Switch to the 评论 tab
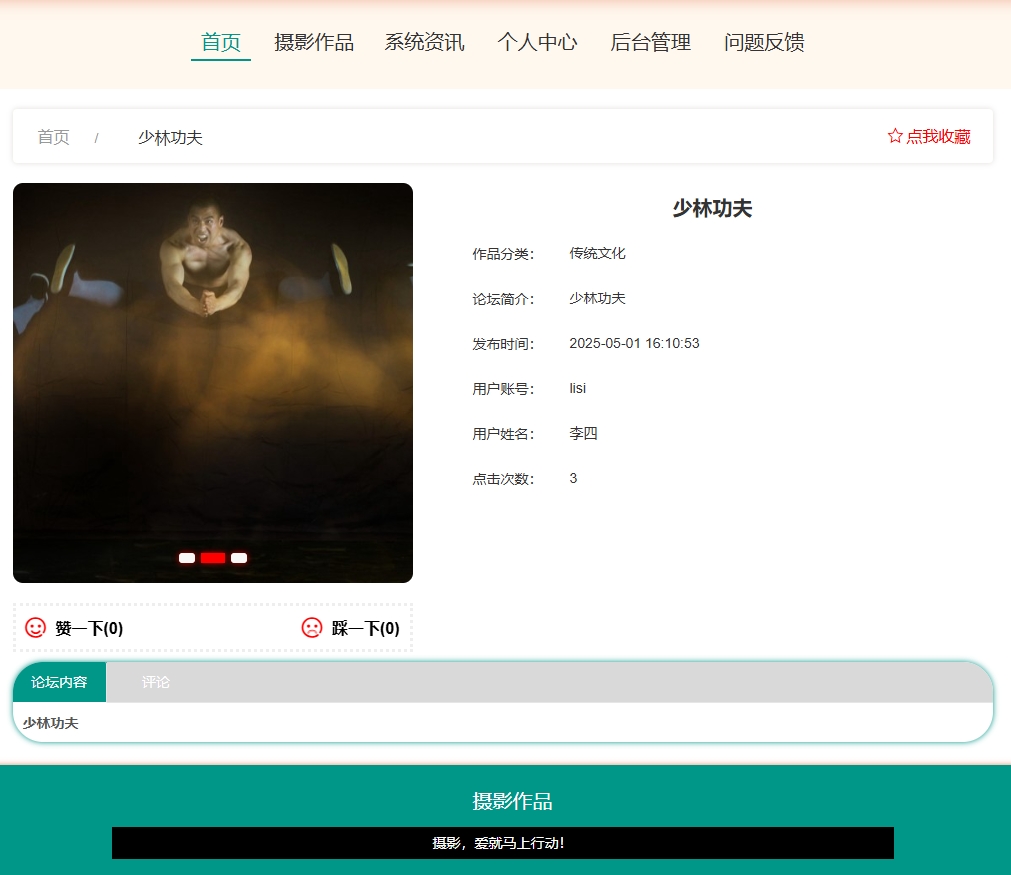Screen dimensions: 1011x875 click(155, 682)
